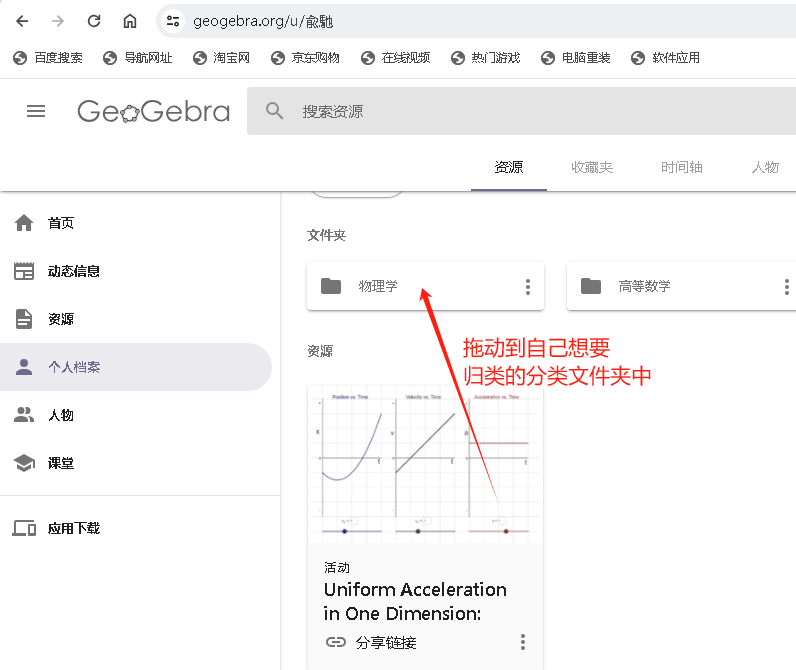Click the 资源 section heading above the card
796x670 pixels.
pyautogui.click(x=320, y=351)
